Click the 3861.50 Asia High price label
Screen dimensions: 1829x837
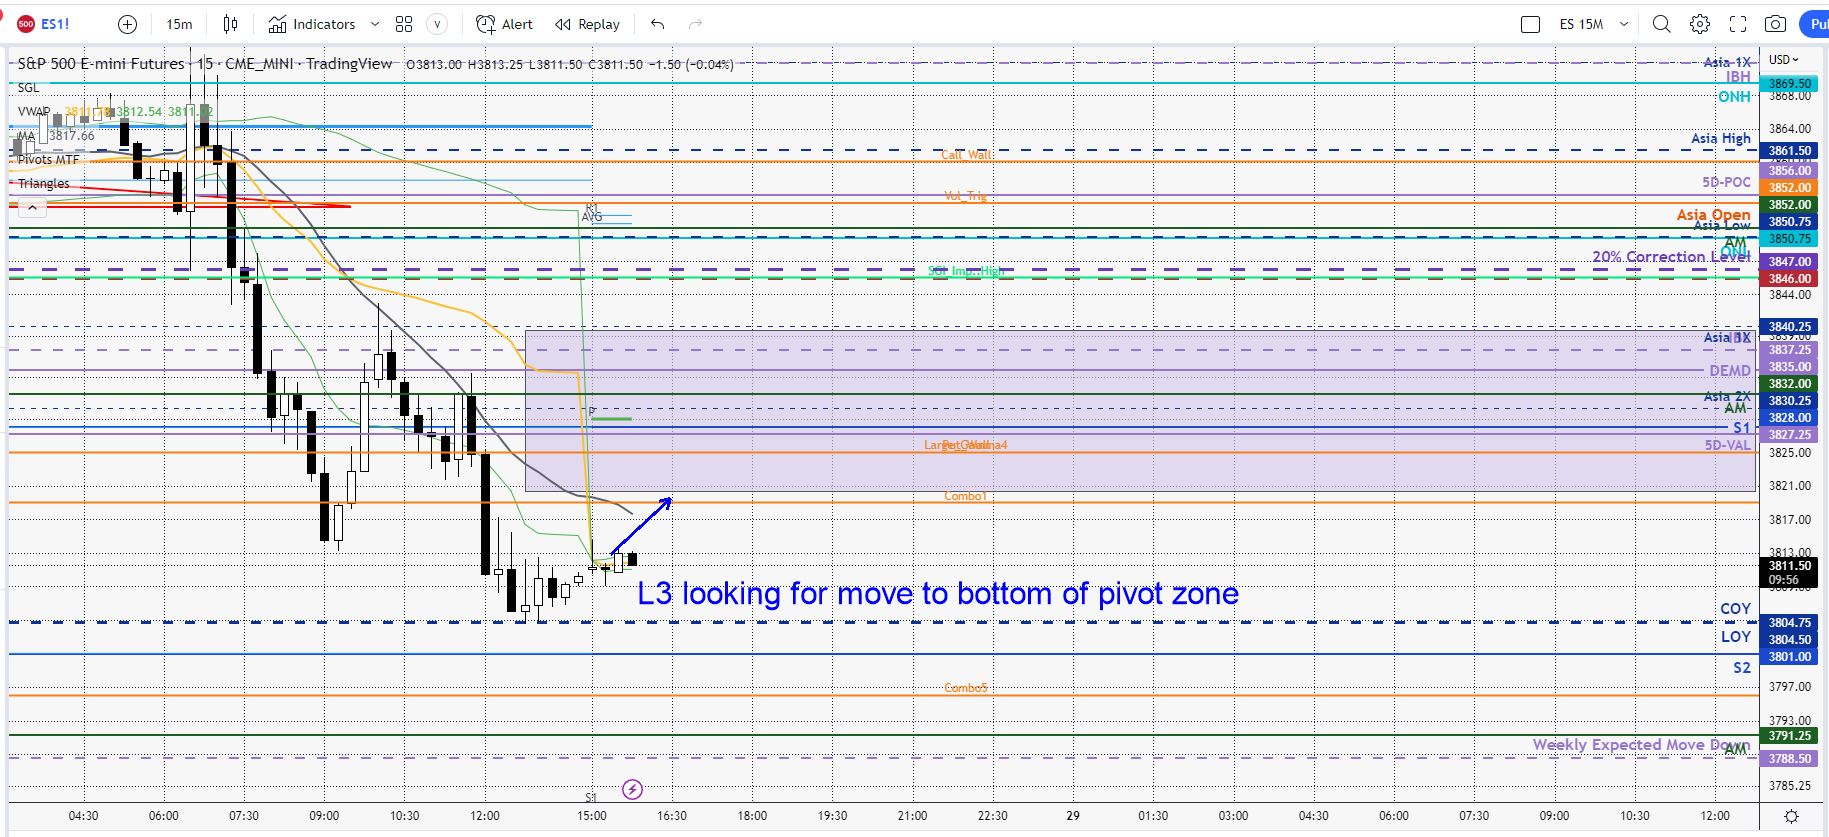click(1789, 151)
